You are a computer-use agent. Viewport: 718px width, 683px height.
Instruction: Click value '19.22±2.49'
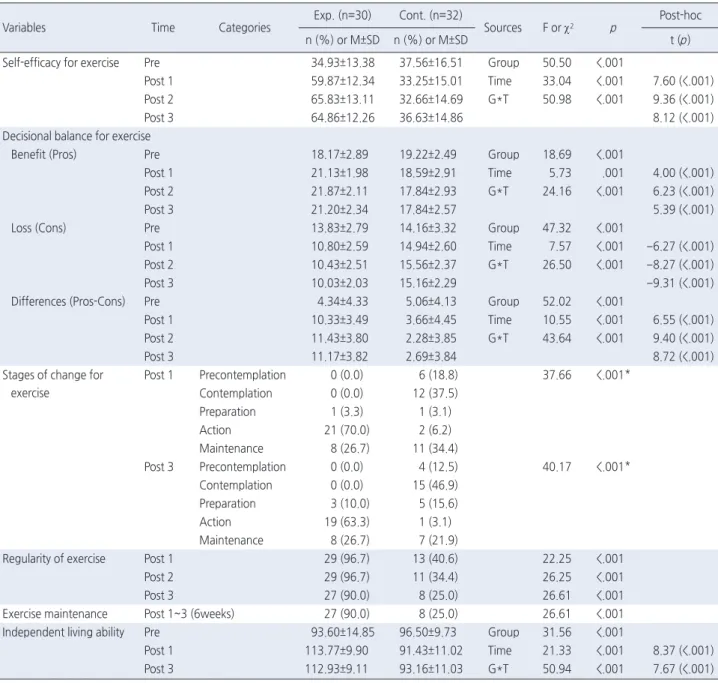tap(428, 154)
